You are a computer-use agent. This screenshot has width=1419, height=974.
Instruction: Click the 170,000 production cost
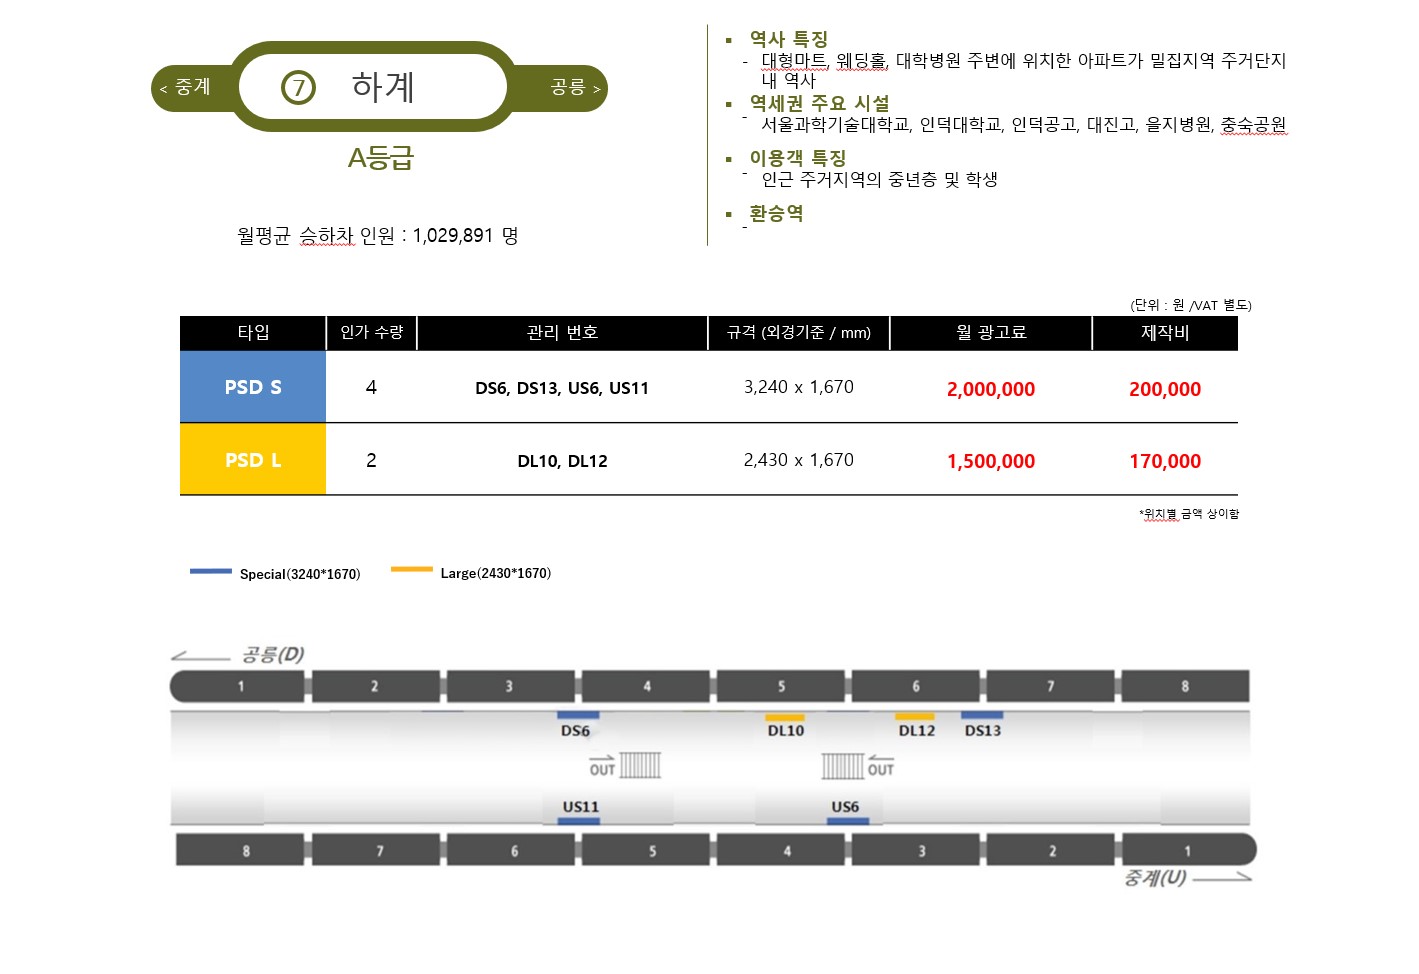[1165, 461]
